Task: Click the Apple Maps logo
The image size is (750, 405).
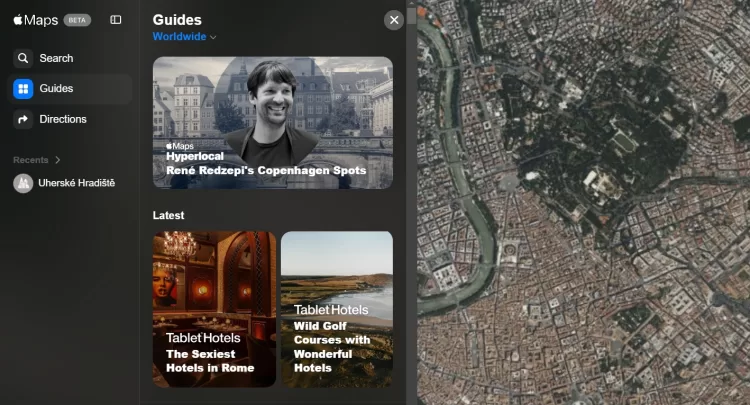Action: pos(35,20)
